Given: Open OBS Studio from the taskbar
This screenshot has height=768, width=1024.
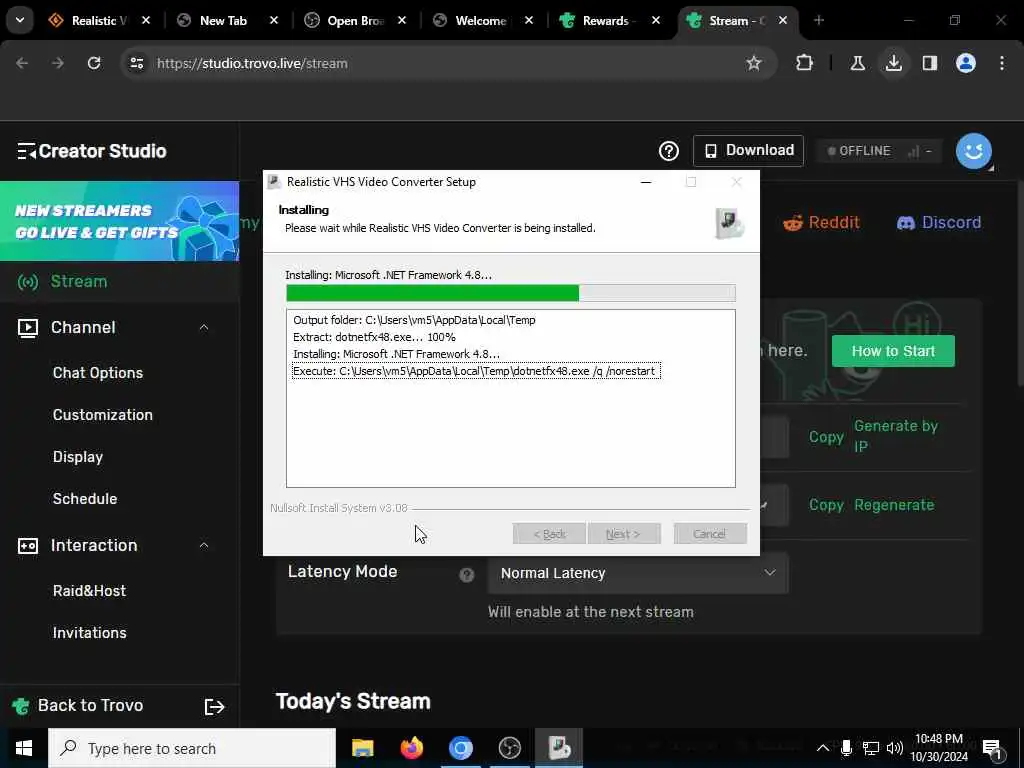Looking at the screenshot, I should point(509,748).
